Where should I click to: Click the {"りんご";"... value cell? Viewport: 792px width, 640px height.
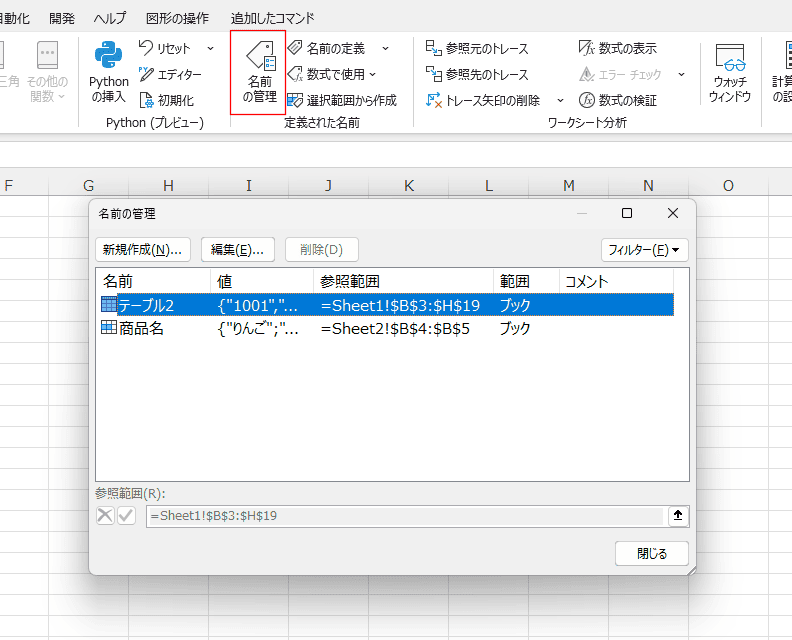click(258, 328)
